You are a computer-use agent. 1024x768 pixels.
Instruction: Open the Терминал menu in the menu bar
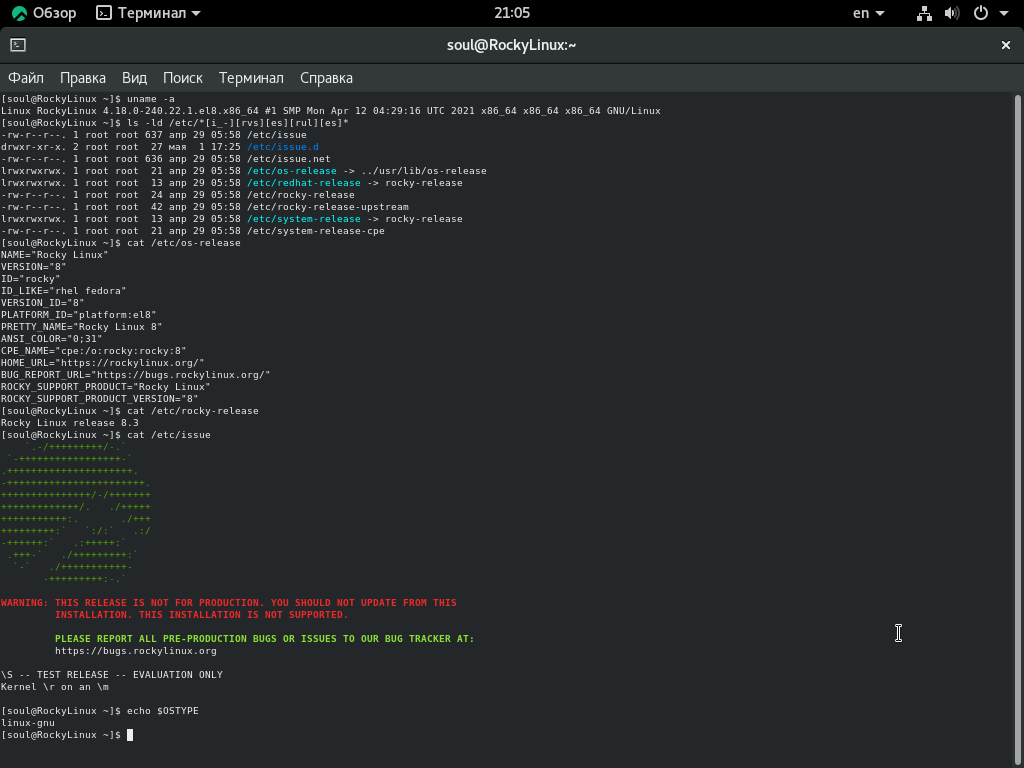click(x=251, y=78)
